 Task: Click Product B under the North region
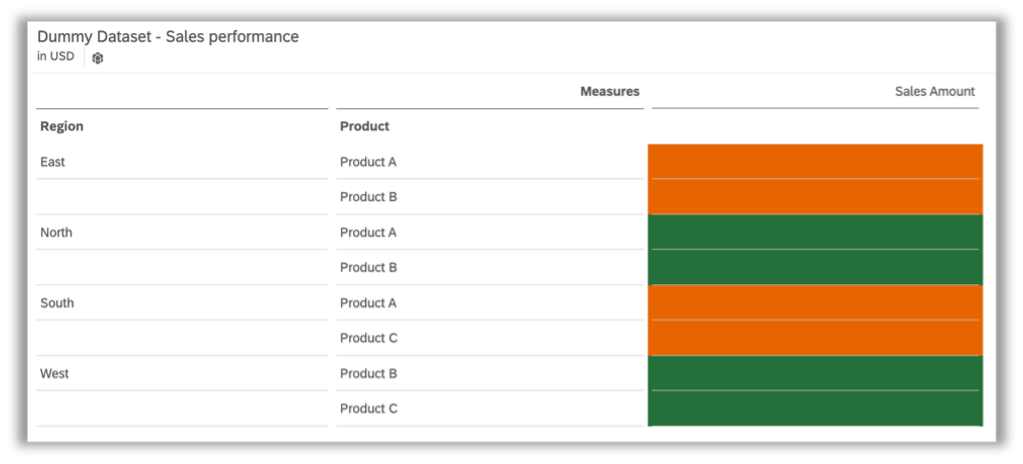pos(368,268)
